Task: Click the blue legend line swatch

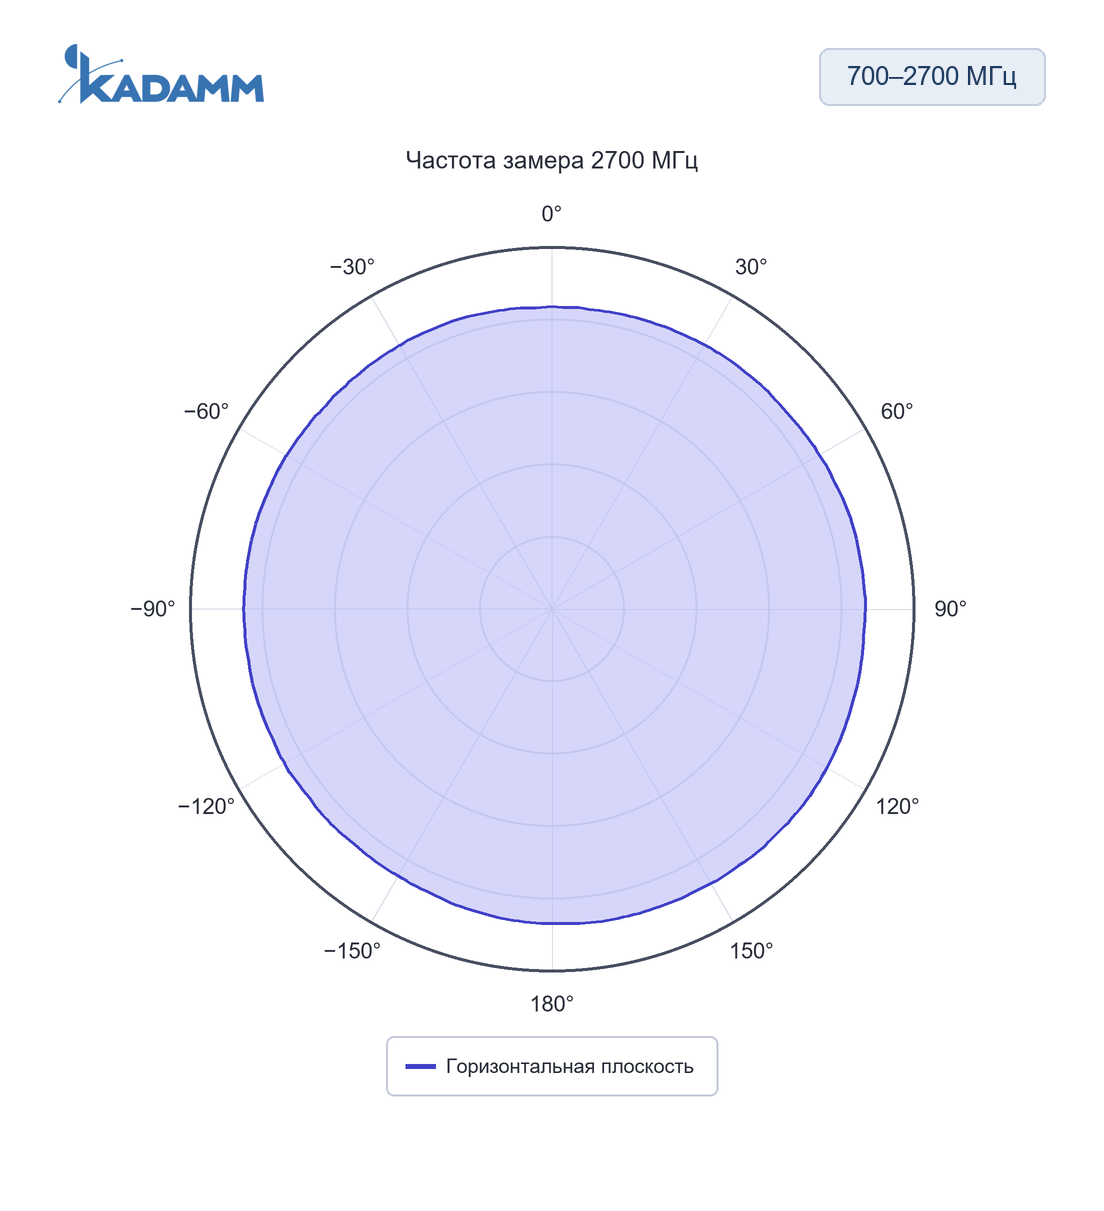Action: coord(421,1067)
